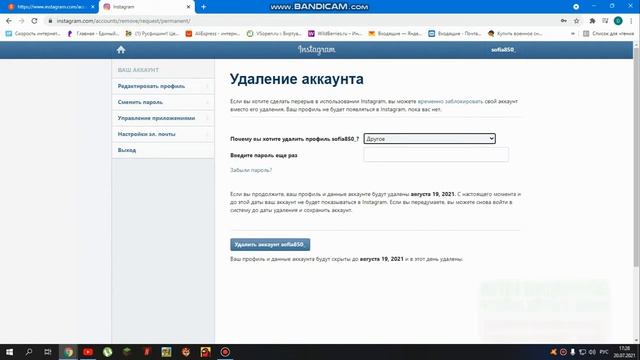Image resolution: width=640 pixels, height=360 pixels.
Task: Open WildBerries.ru bookmark
Action: coord(335,33)
